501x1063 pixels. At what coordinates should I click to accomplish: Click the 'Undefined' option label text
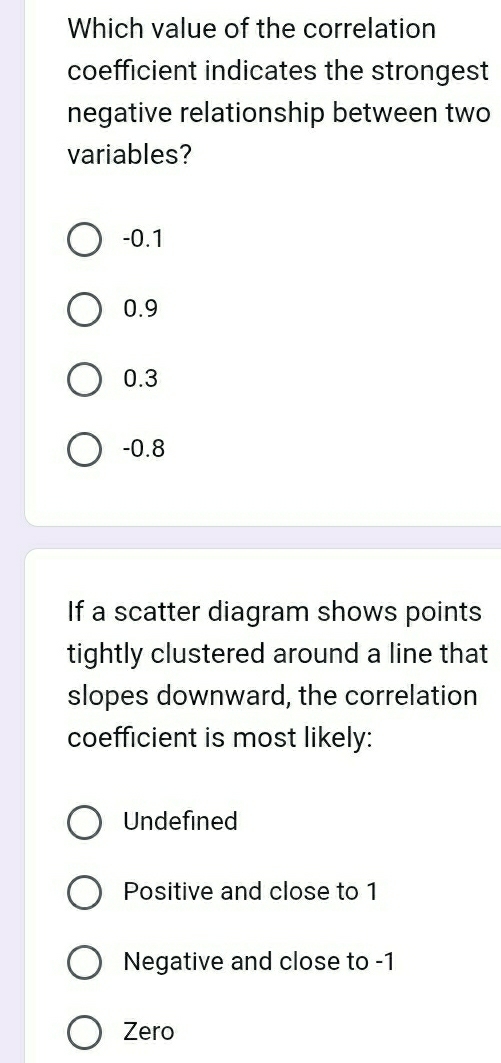(x=180, y=821)
